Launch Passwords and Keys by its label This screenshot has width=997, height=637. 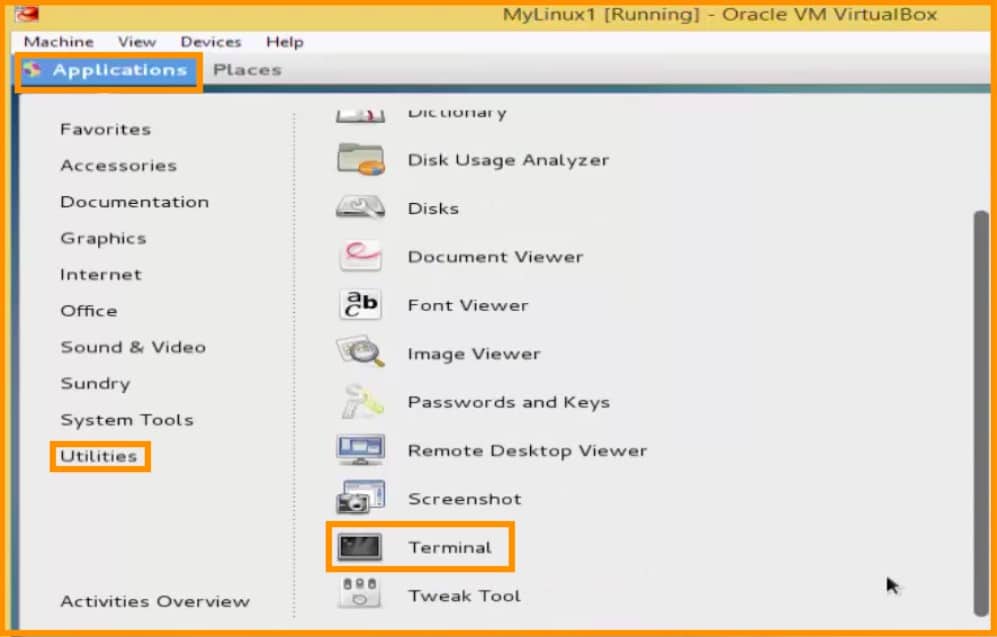point(508,402)
